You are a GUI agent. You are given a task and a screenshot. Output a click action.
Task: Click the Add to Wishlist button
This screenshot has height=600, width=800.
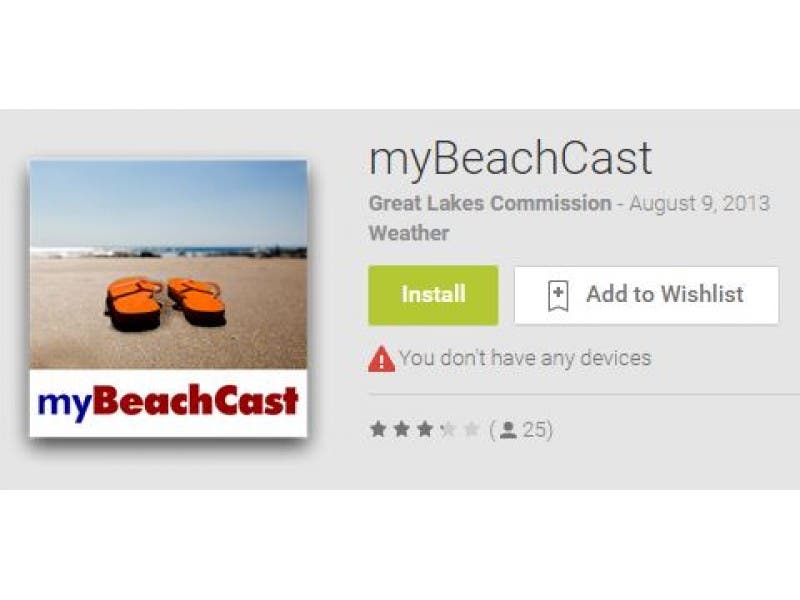click(646, 295)
